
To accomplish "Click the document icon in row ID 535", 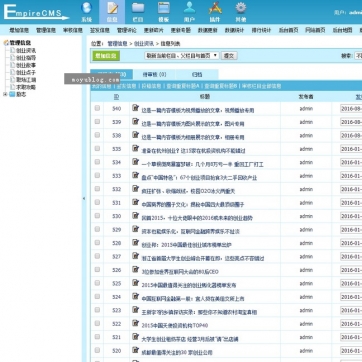I will click(x=135, y=148).
